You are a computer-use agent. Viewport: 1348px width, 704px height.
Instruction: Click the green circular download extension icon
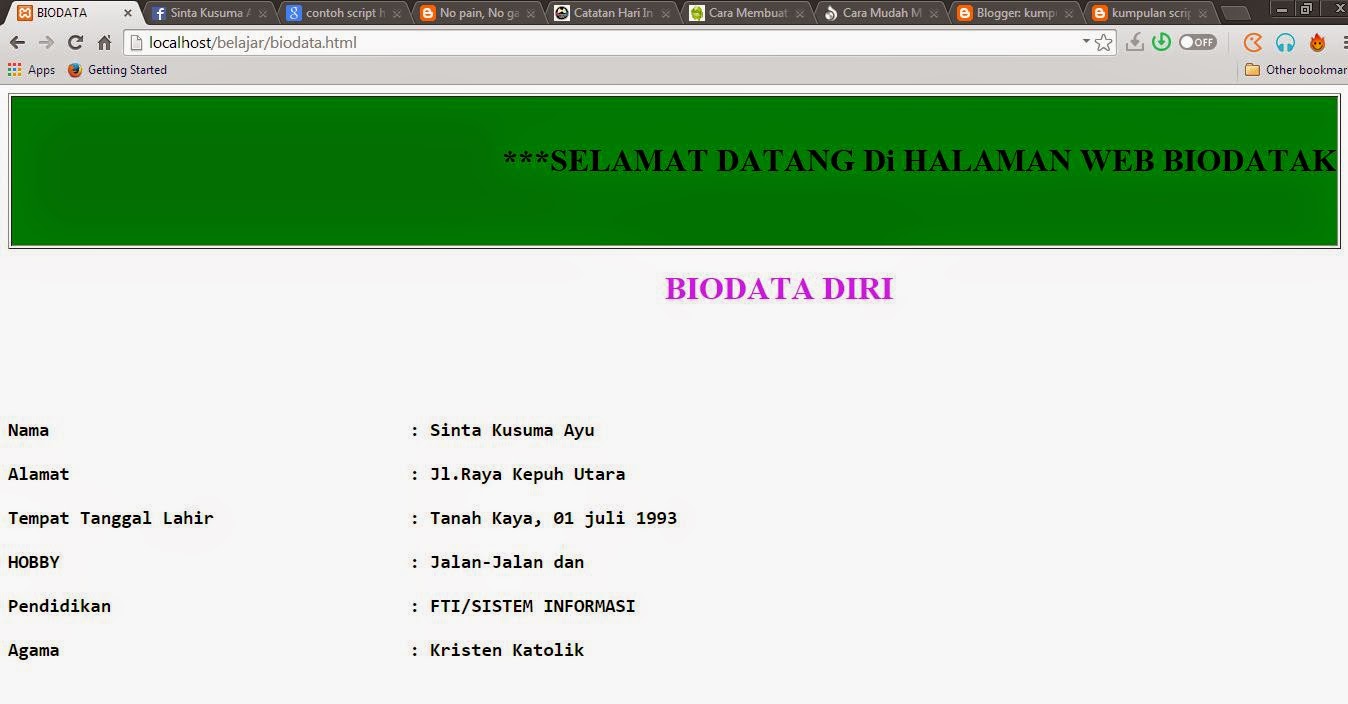tap(1162, 42)
